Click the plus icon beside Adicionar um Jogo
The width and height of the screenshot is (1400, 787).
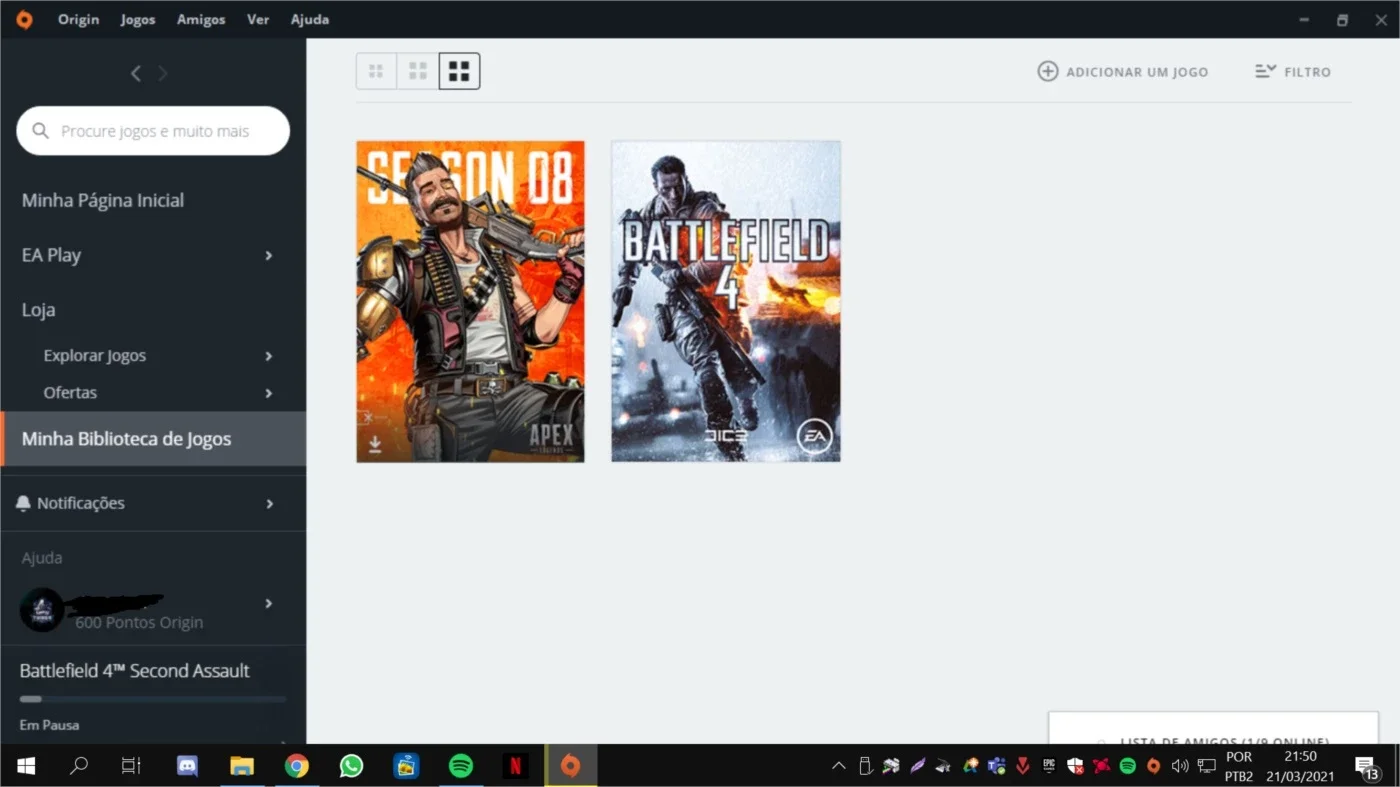click(1047, 71)
